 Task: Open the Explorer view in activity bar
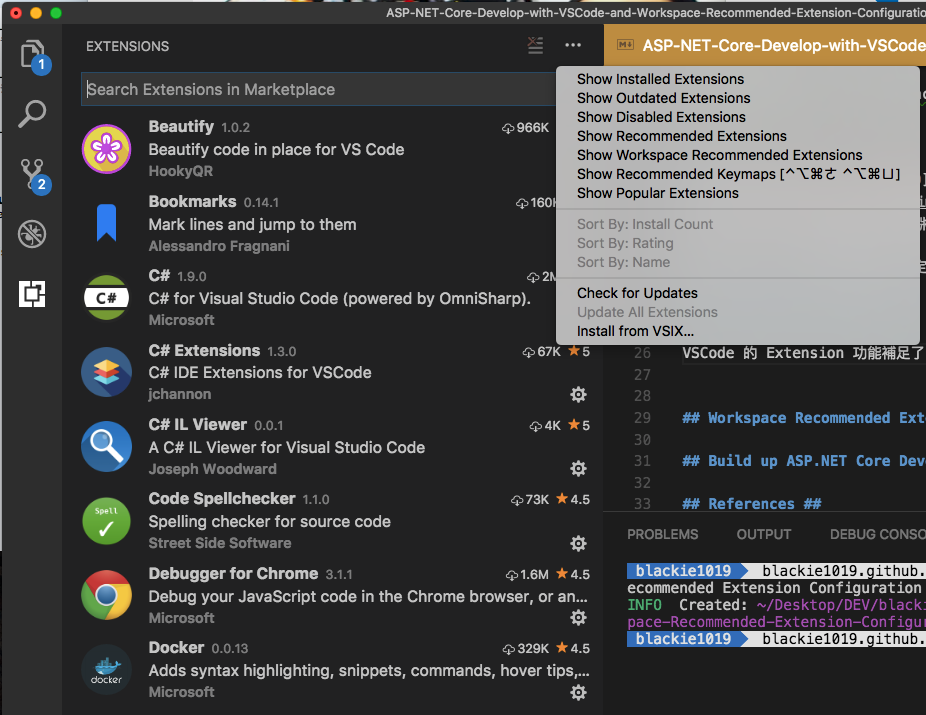[33, 54]
